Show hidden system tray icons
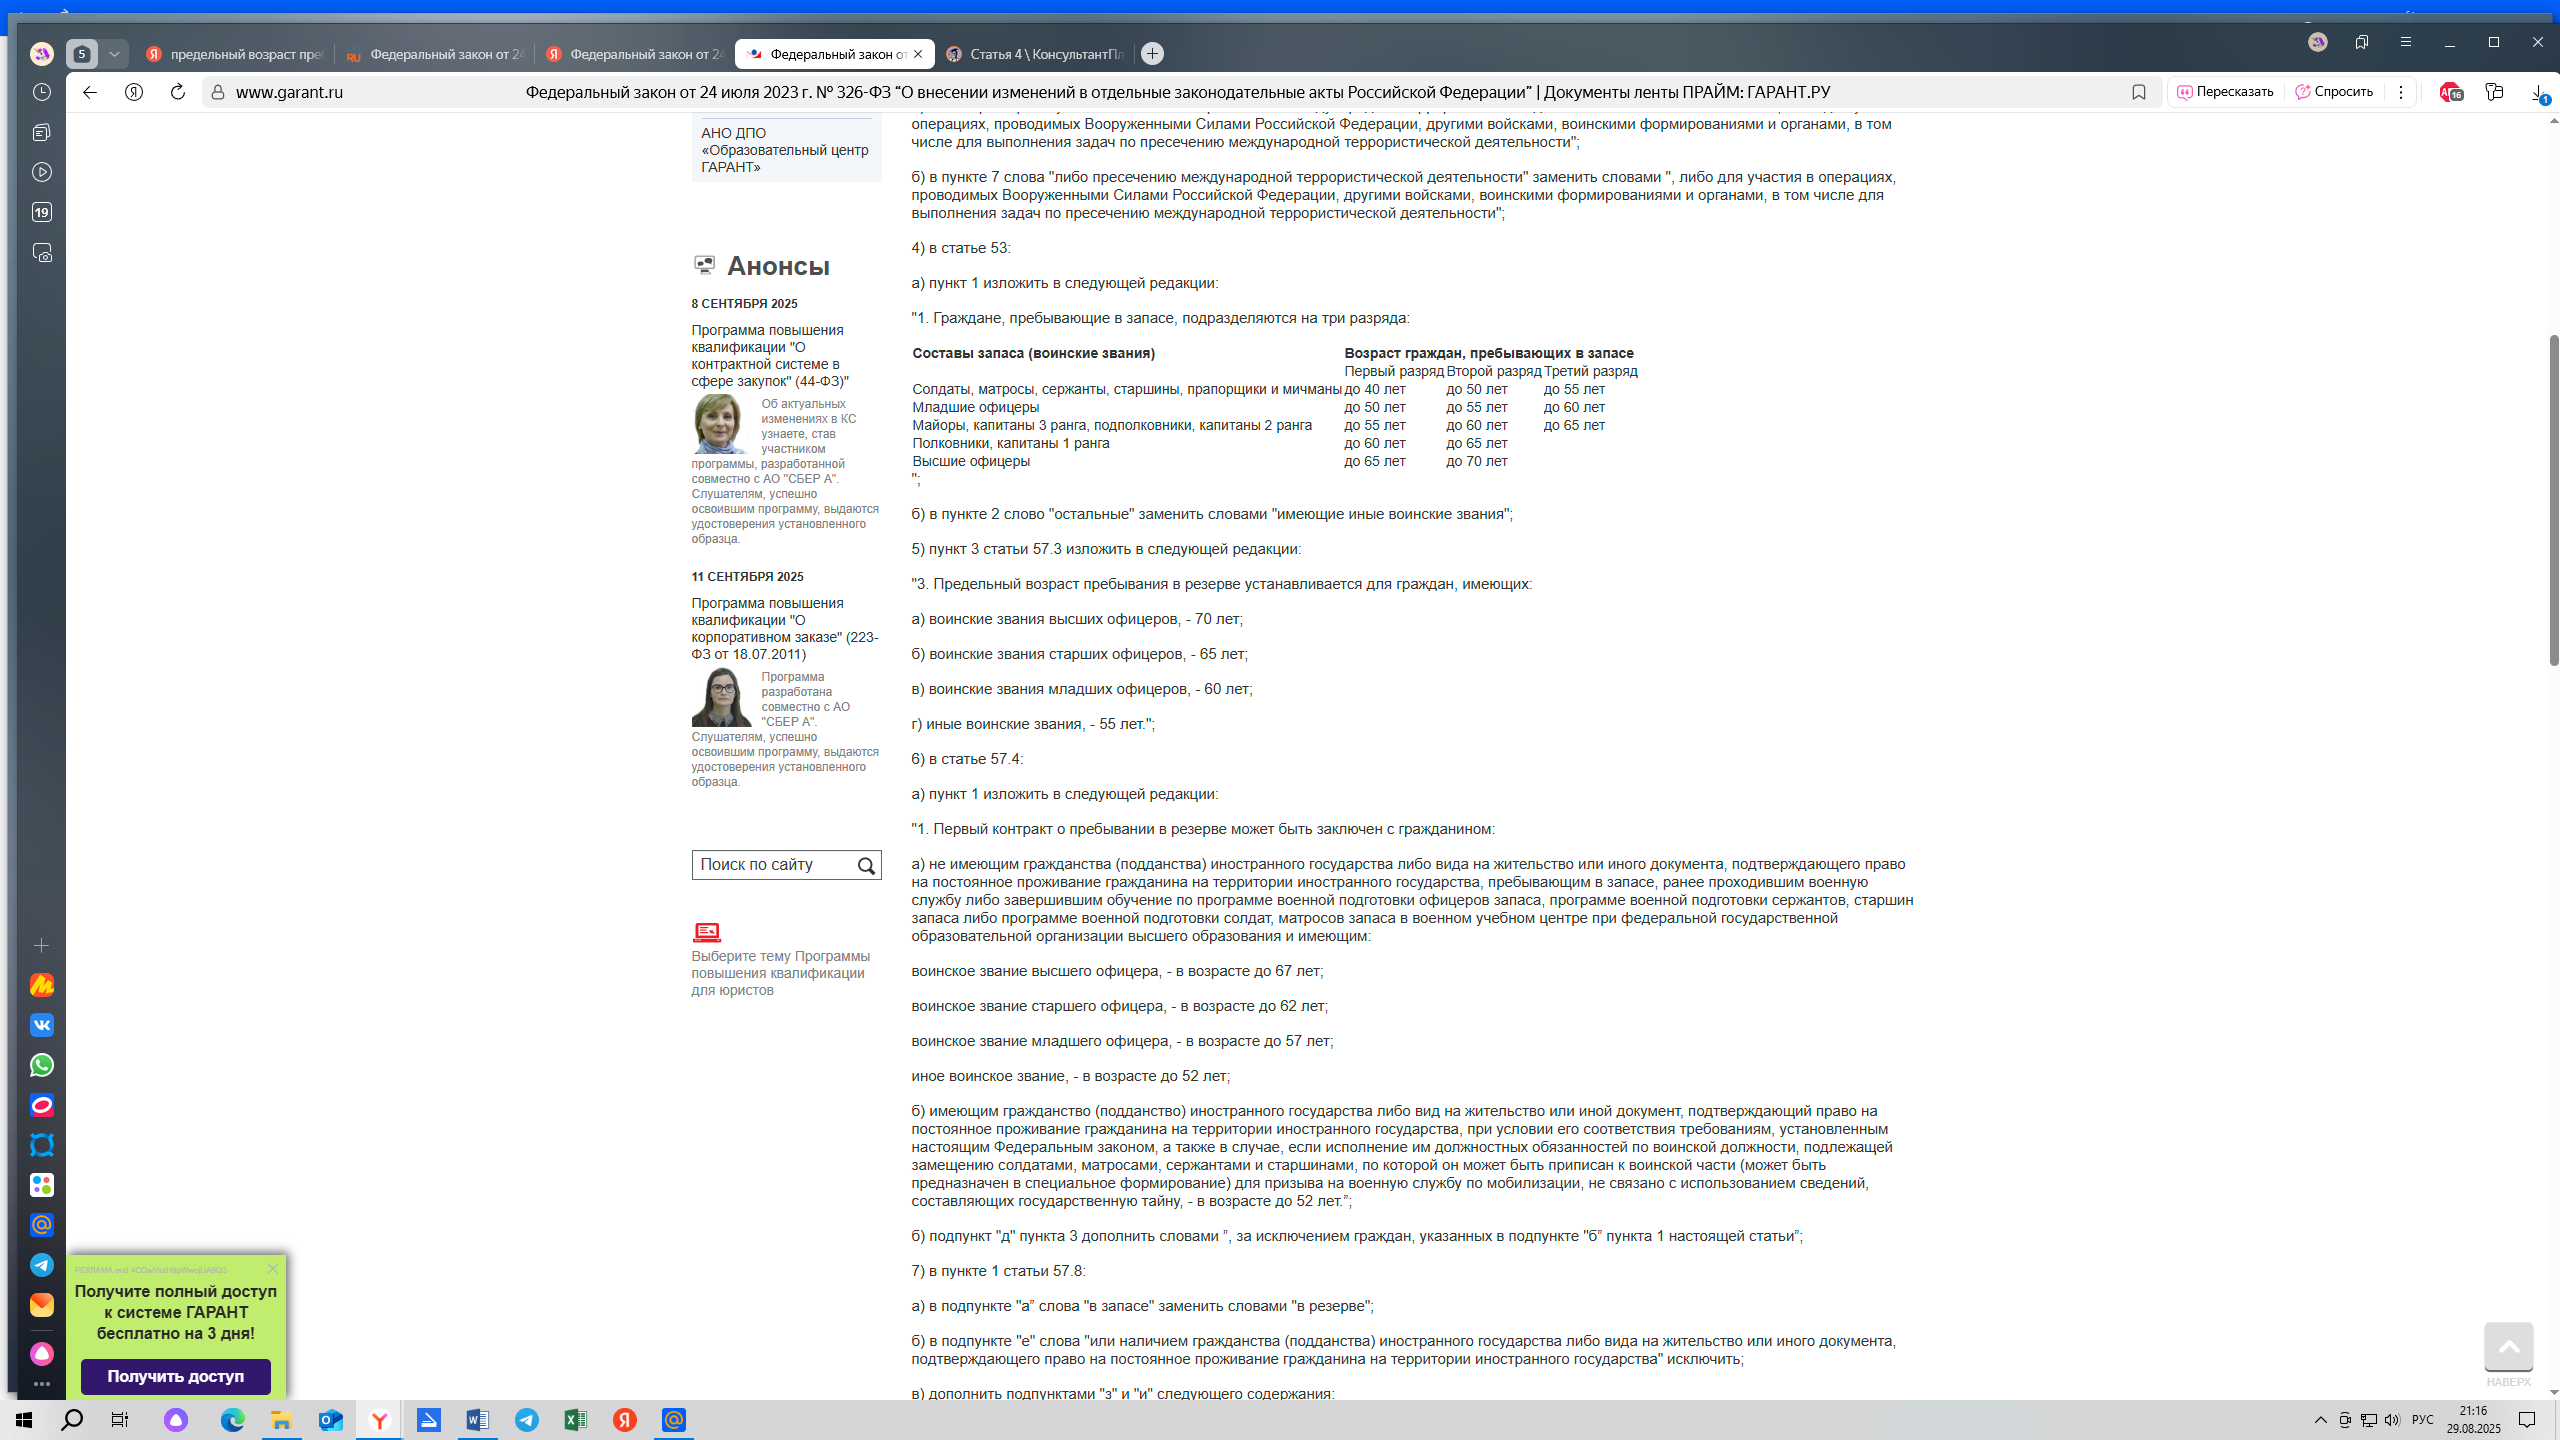Viewport: 2560px width, 1440px height. pyautogui.click(x=2321, y=1420)
